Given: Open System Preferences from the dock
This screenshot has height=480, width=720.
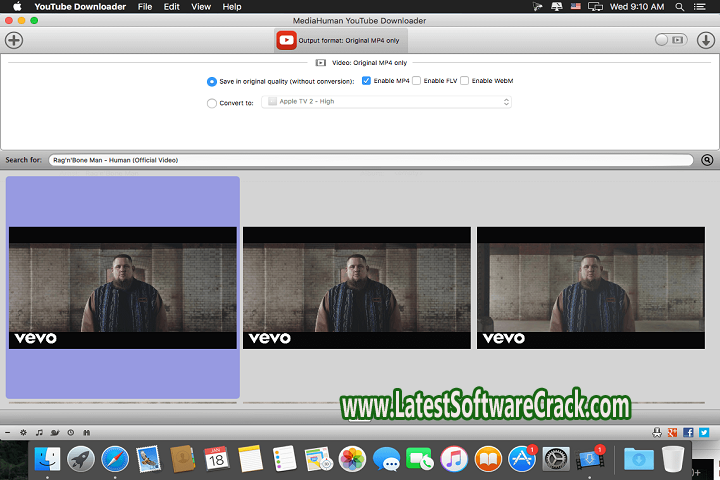Looking at the screenshot, I should pos(556,459).
